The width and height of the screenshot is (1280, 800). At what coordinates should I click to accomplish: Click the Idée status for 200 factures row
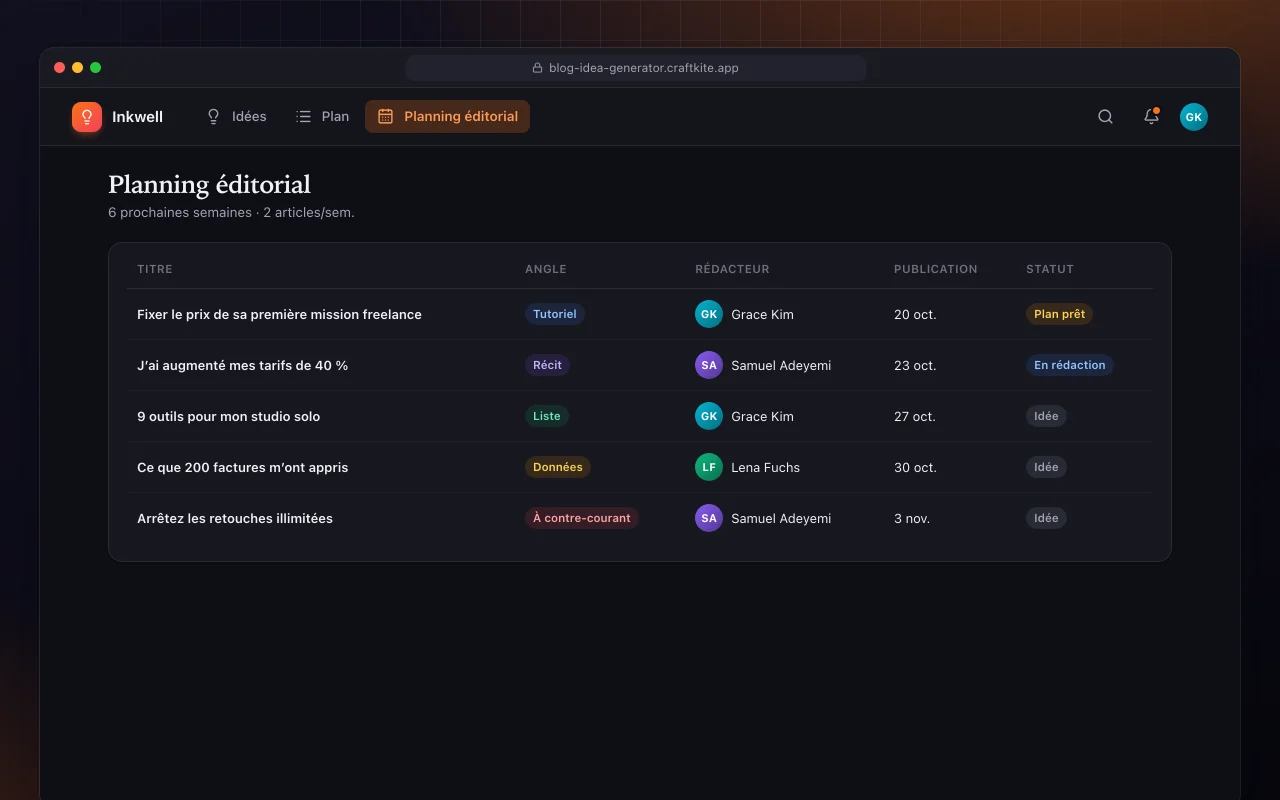(x=1046, y=467)
